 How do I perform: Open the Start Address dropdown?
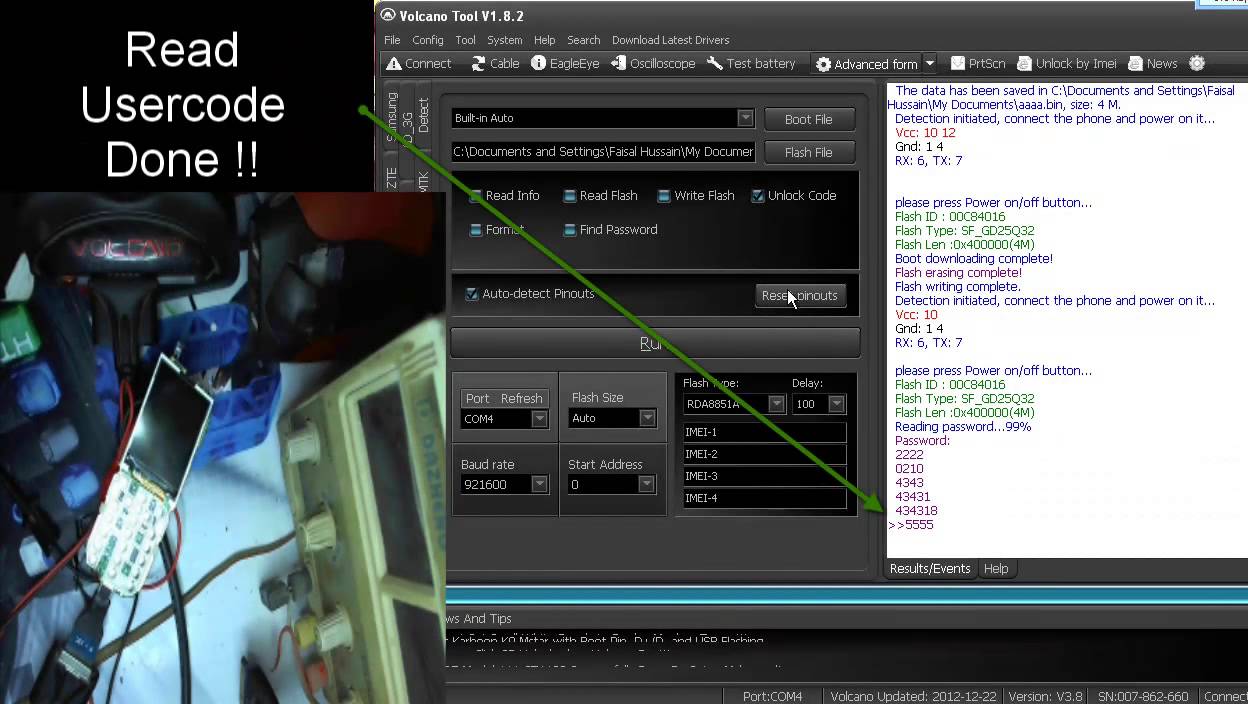point(646,484)
